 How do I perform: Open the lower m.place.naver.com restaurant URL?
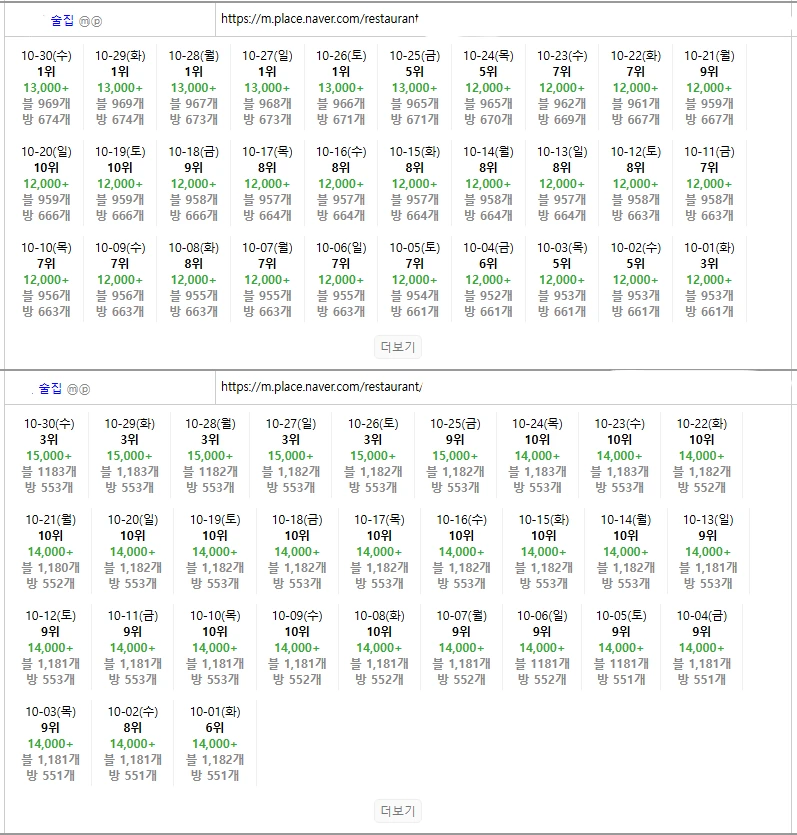(320, 387)
